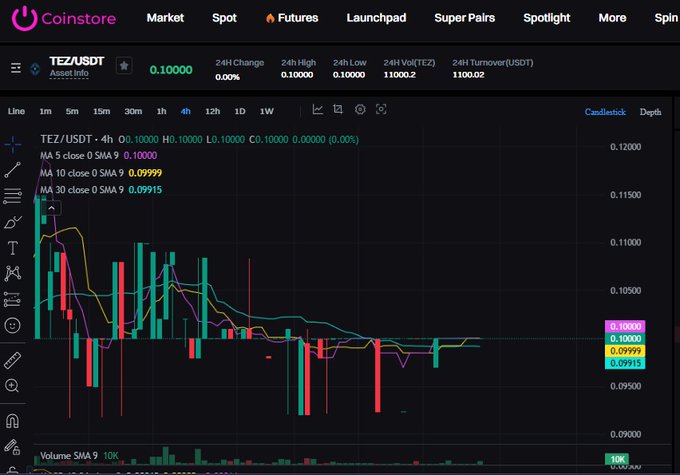Open chart indicators icon

coord(317,110)
